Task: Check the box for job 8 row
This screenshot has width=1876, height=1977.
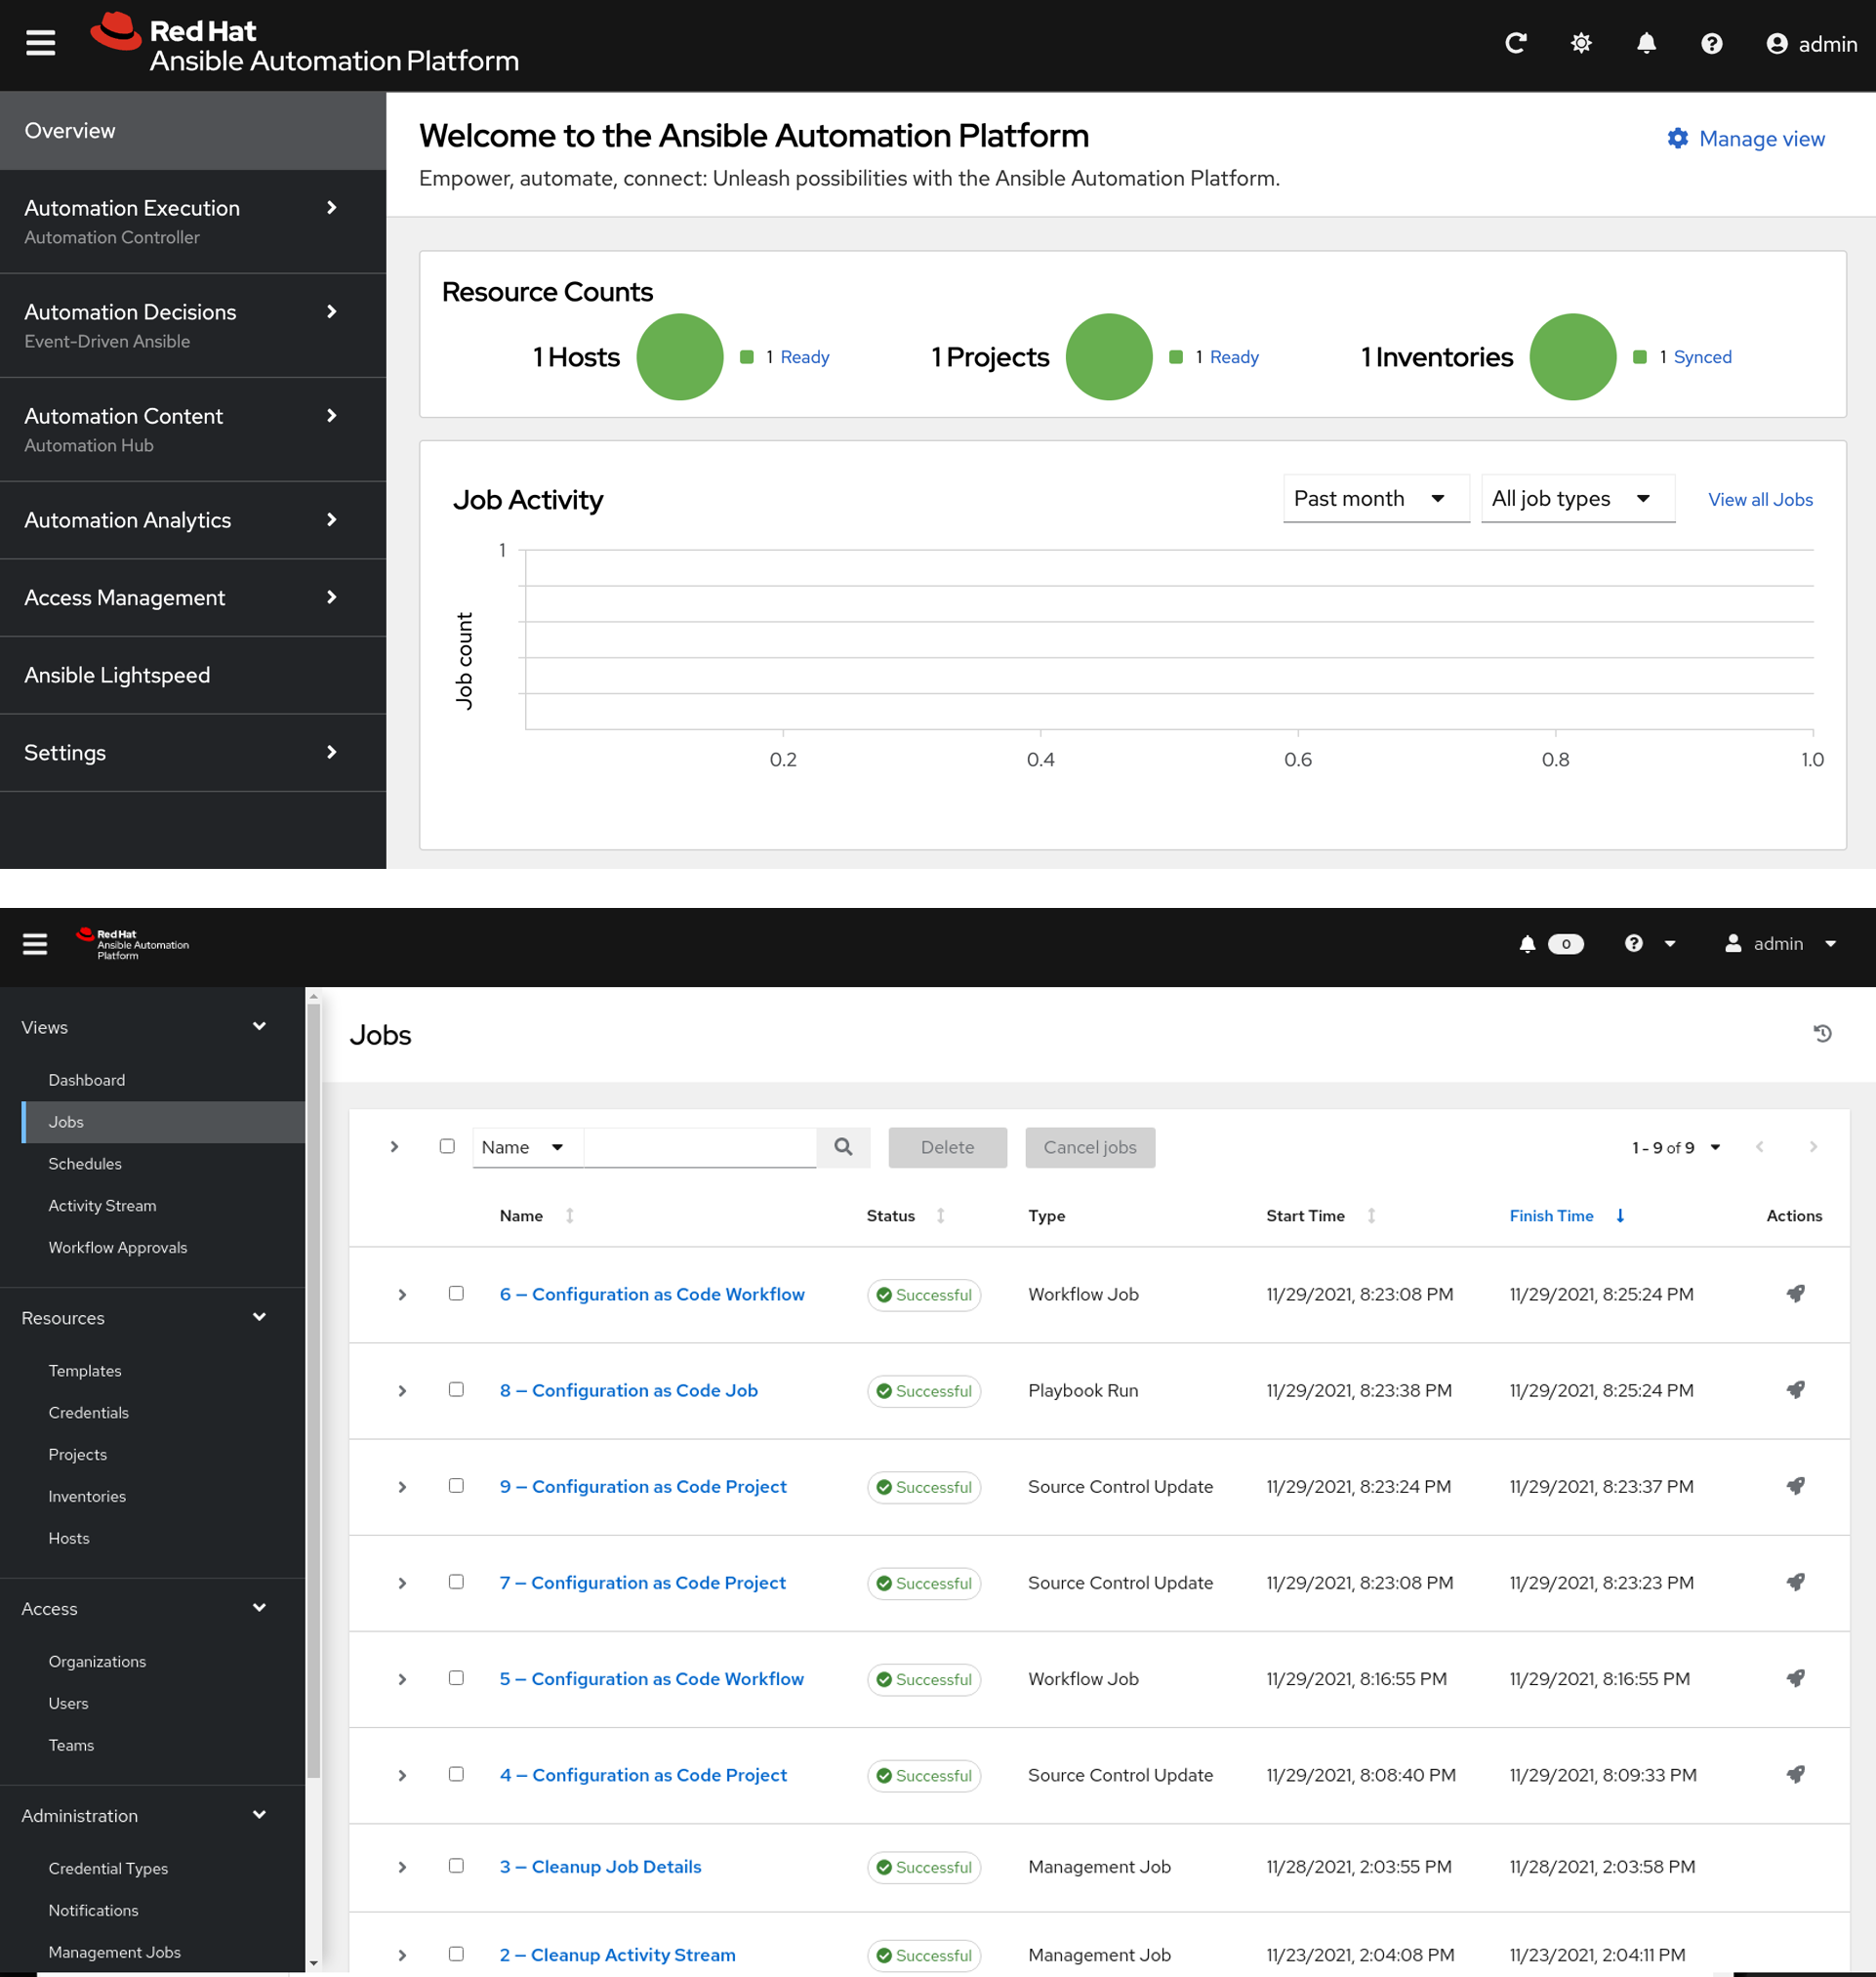Action: (x=456, y=1389)
